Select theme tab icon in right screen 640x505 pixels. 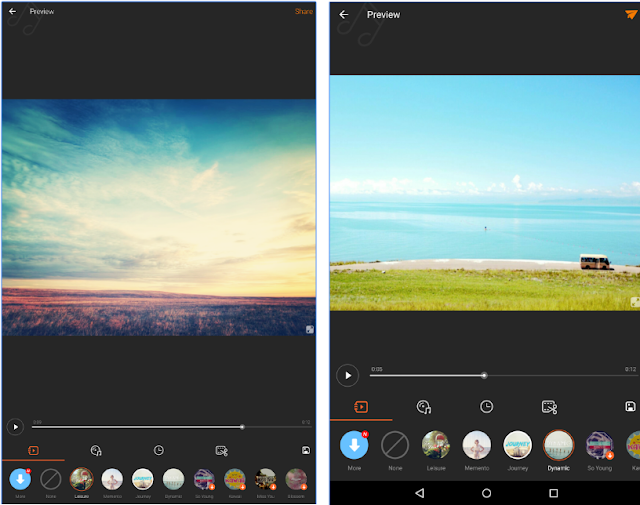361,407
